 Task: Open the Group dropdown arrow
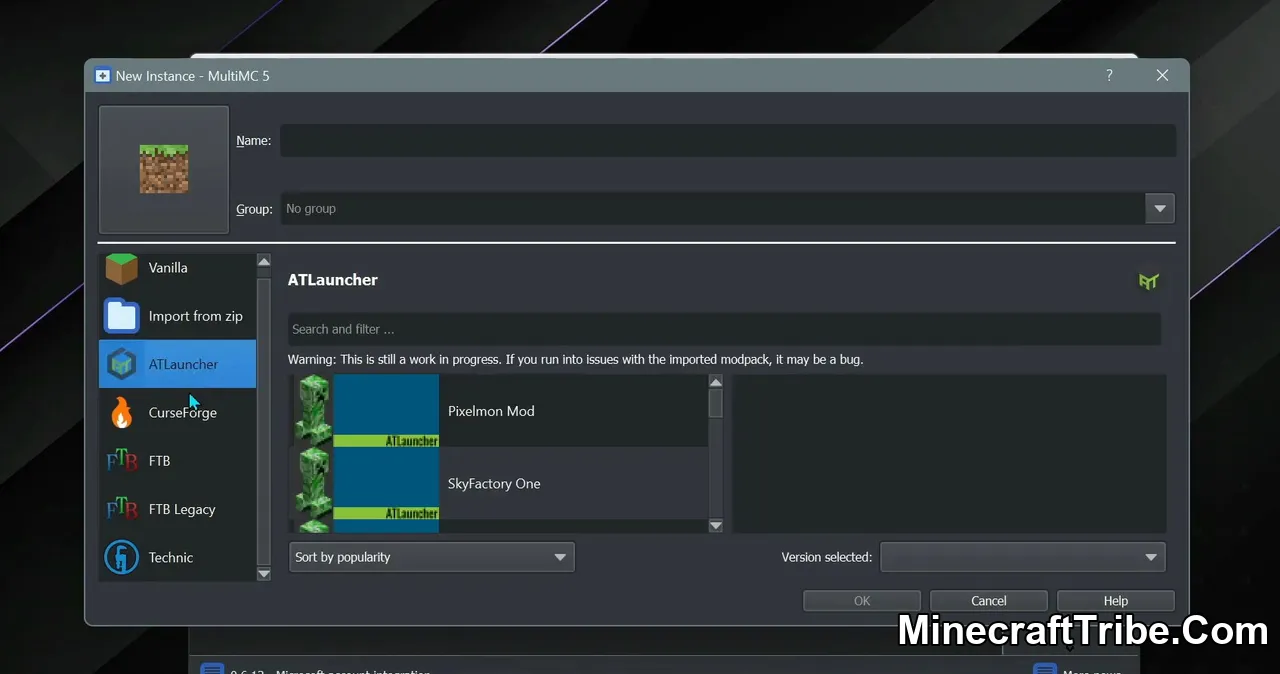coord(1160,209)
